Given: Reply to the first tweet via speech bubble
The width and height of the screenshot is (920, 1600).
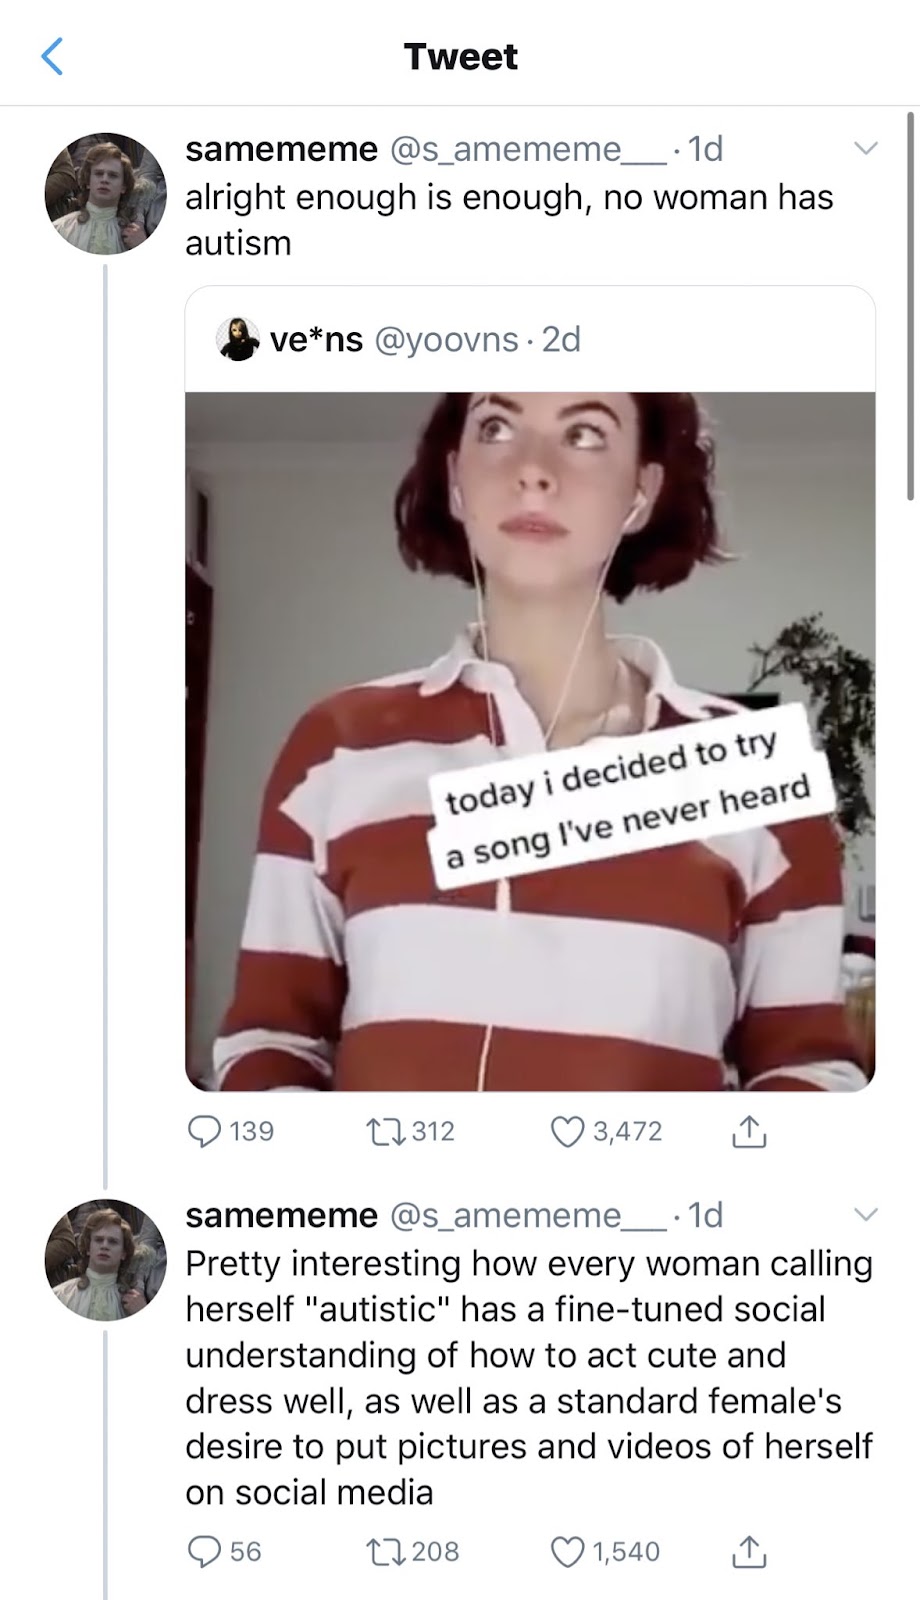Looking at the screenshot, I should click(x=205, y=1131).
